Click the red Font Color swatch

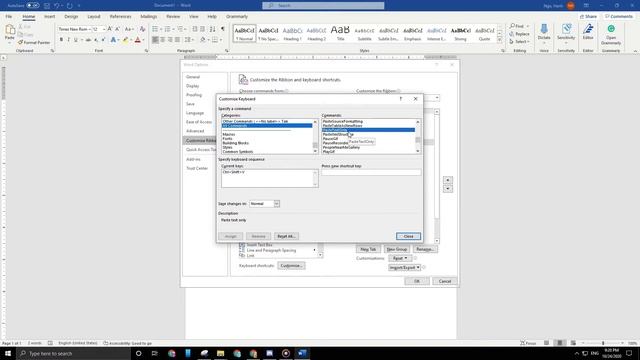point(138,40)
